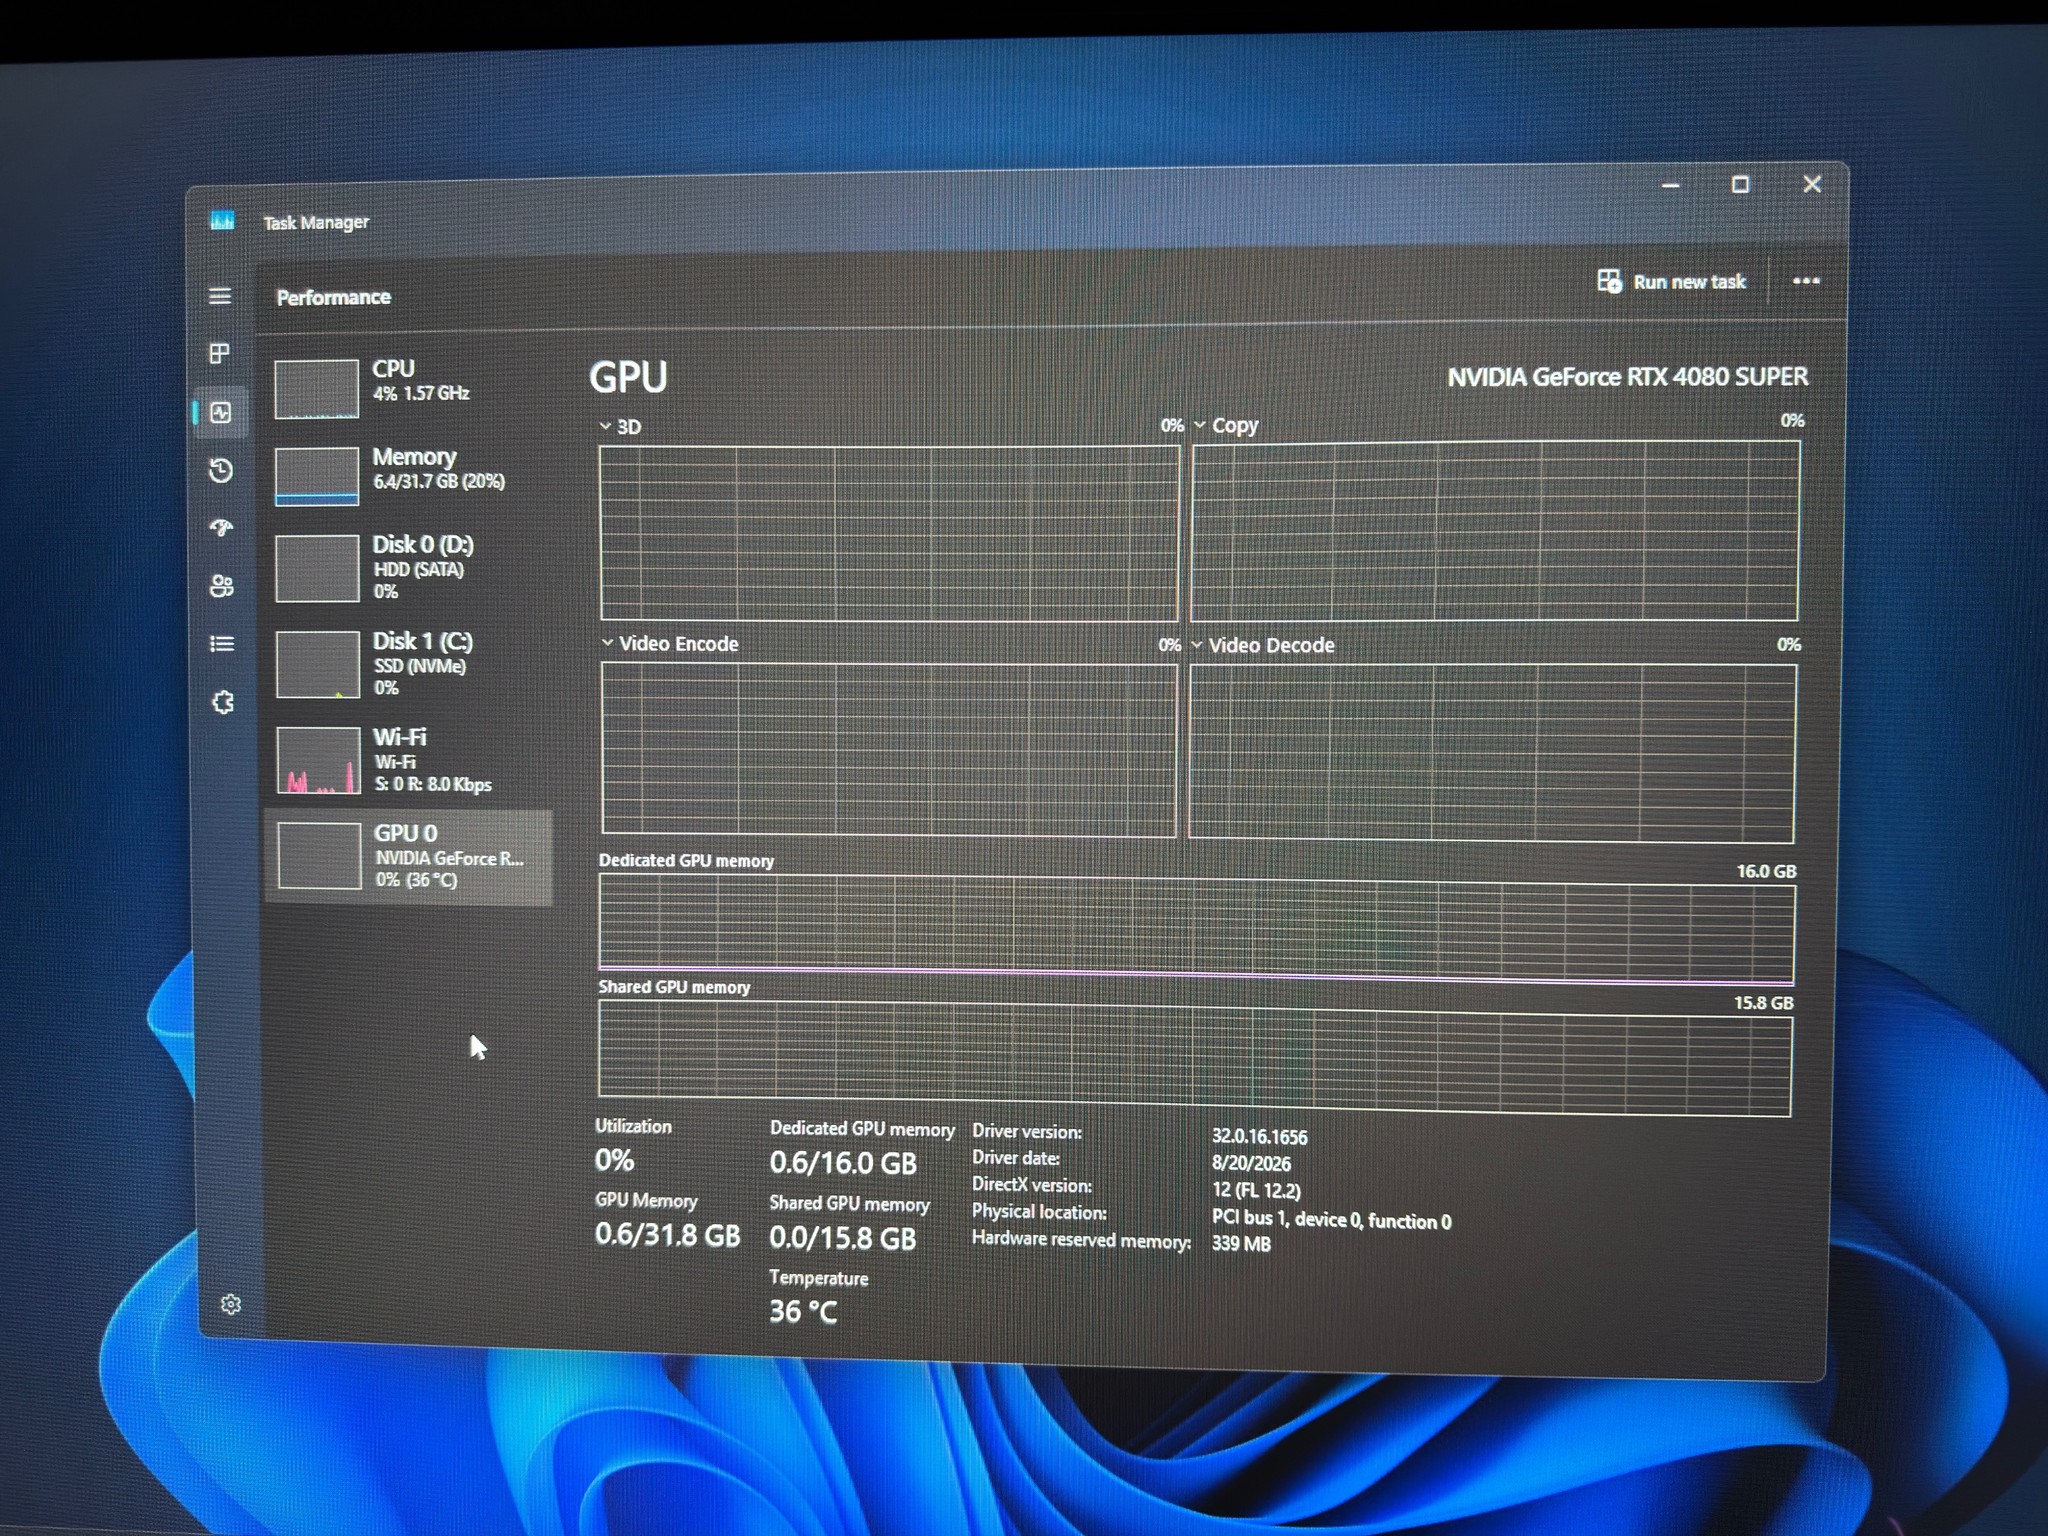
Task: Click the 0% Utilization value
Action: [614, 1160]
